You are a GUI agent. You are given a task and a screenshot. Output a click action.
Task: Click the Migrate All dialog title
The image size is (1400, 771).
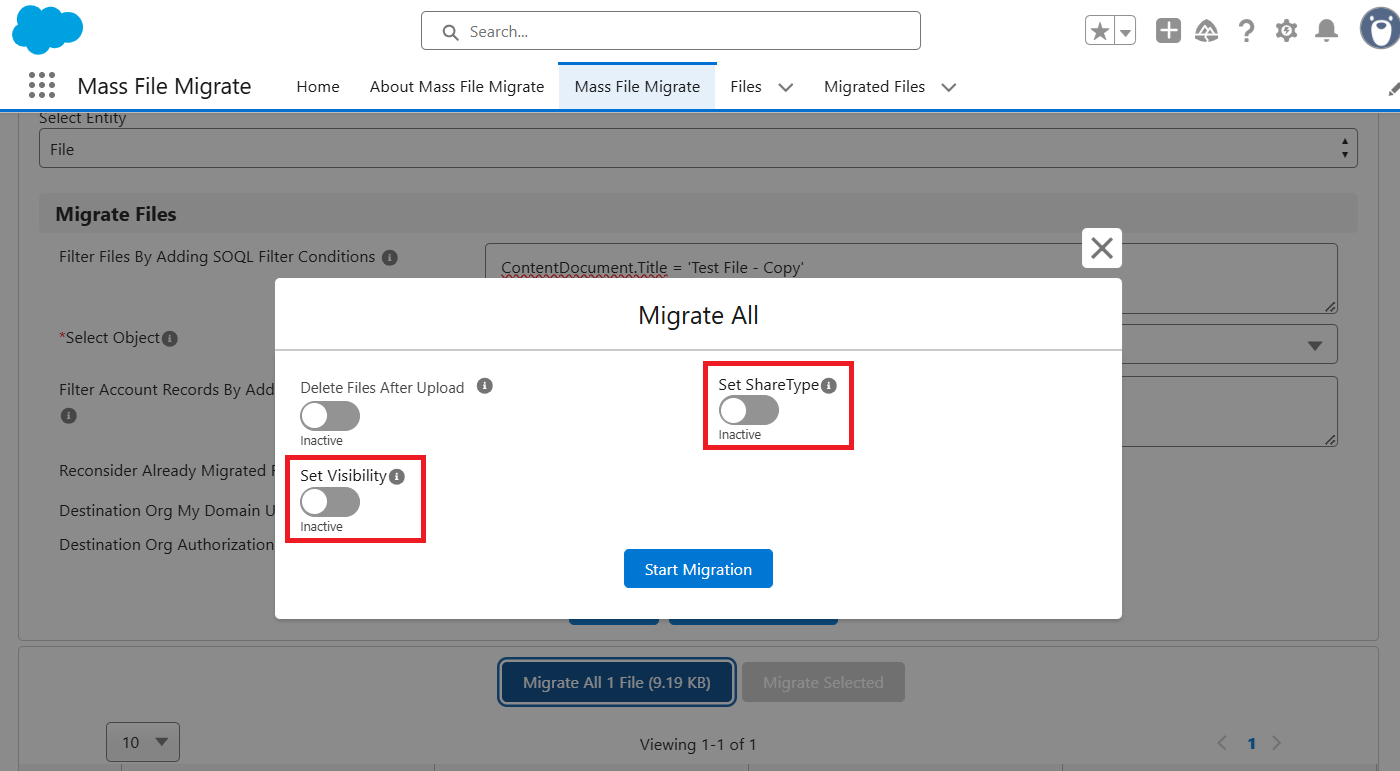coord(698,316)
